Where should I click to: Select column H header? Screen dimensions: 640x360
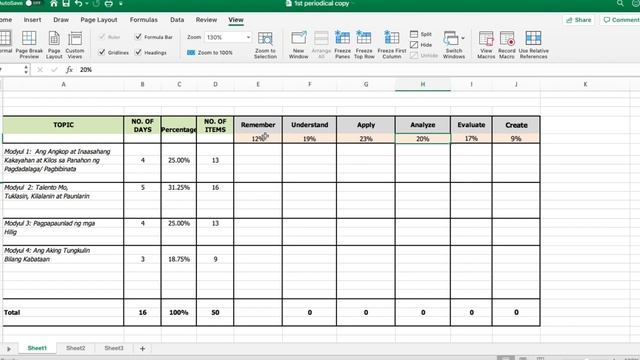click(423, 84)
